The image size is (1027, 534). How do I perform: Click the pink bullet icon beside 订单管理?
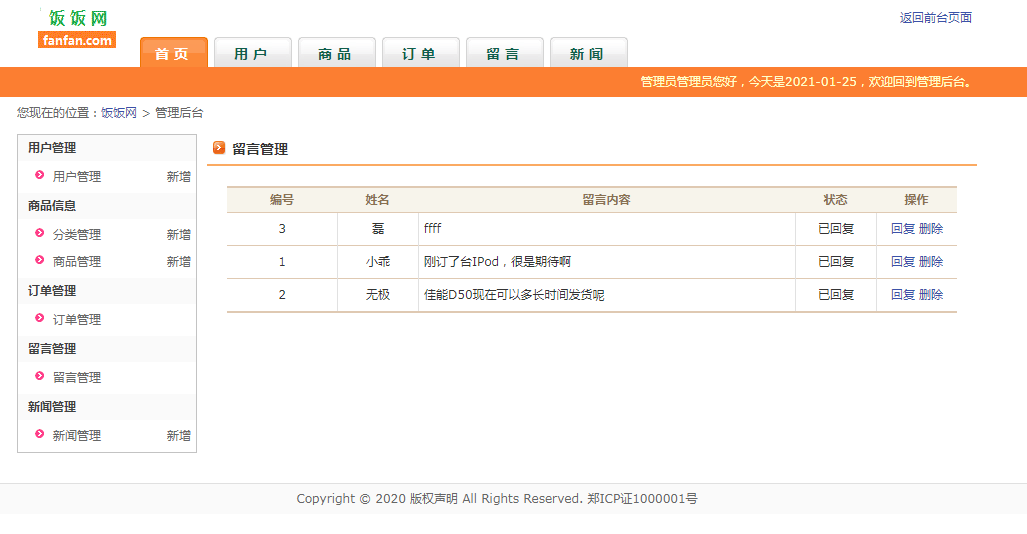(39, 318)
